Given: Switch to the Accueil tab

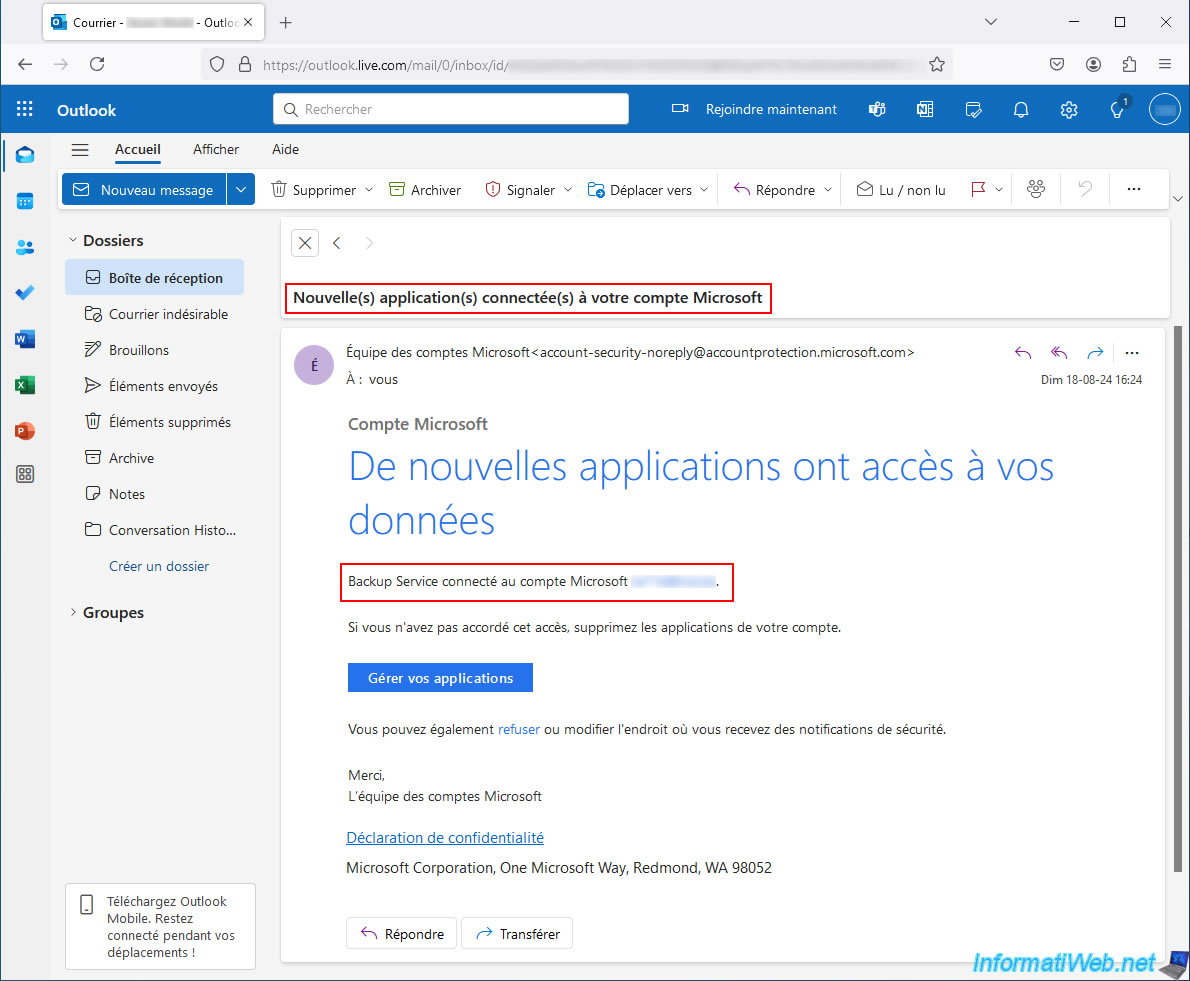Looking at the screenshot, I should tap(137, 149).
